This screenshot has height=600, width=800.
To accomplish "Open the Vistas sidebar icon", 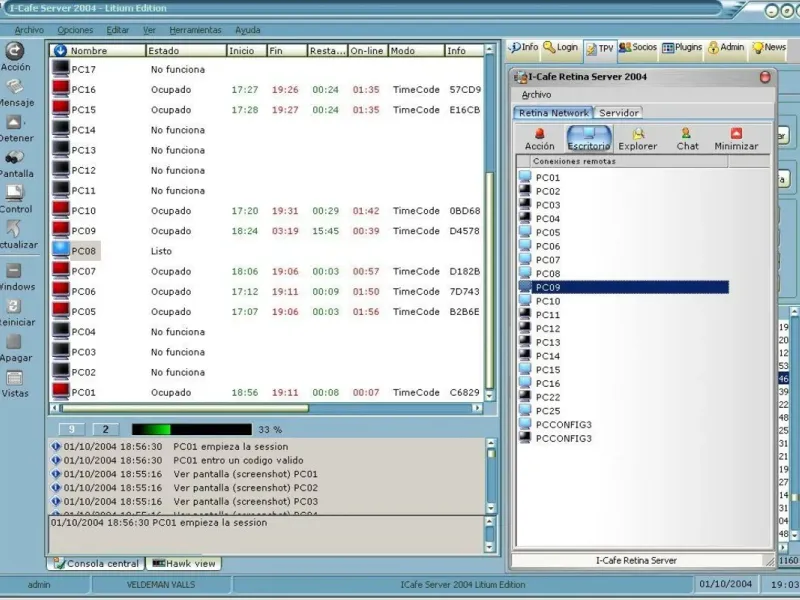I will [x=14, y=378].
